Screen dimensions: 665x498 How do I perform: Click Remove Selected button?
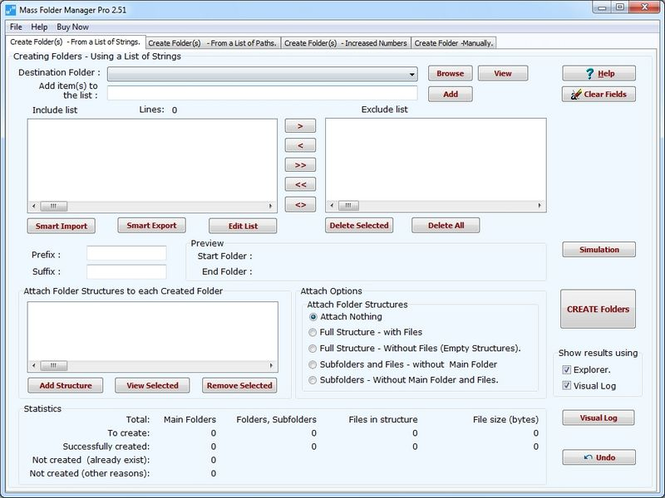coord(239,385)
